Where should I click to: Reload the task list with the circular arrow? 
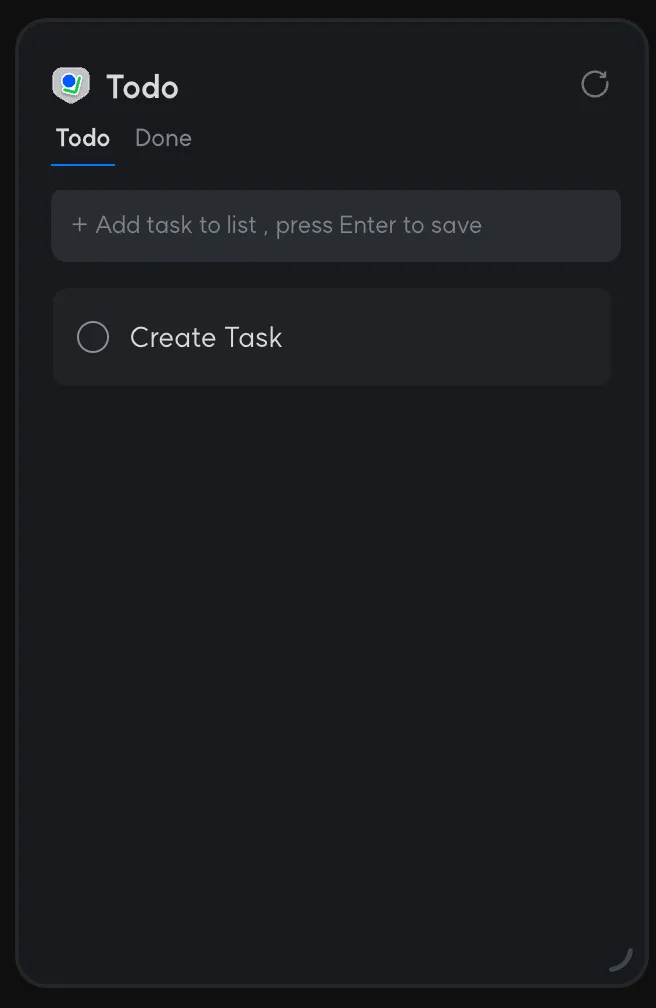point(595,85)
